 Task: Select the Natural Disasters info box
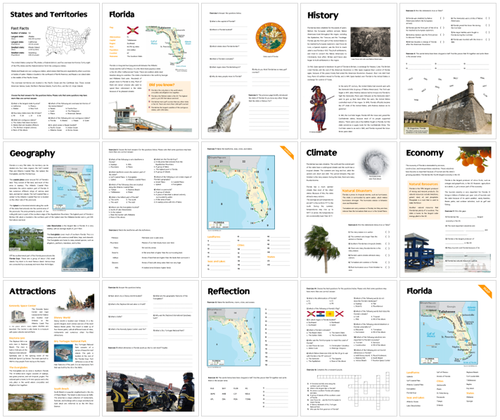click(365, 201)
